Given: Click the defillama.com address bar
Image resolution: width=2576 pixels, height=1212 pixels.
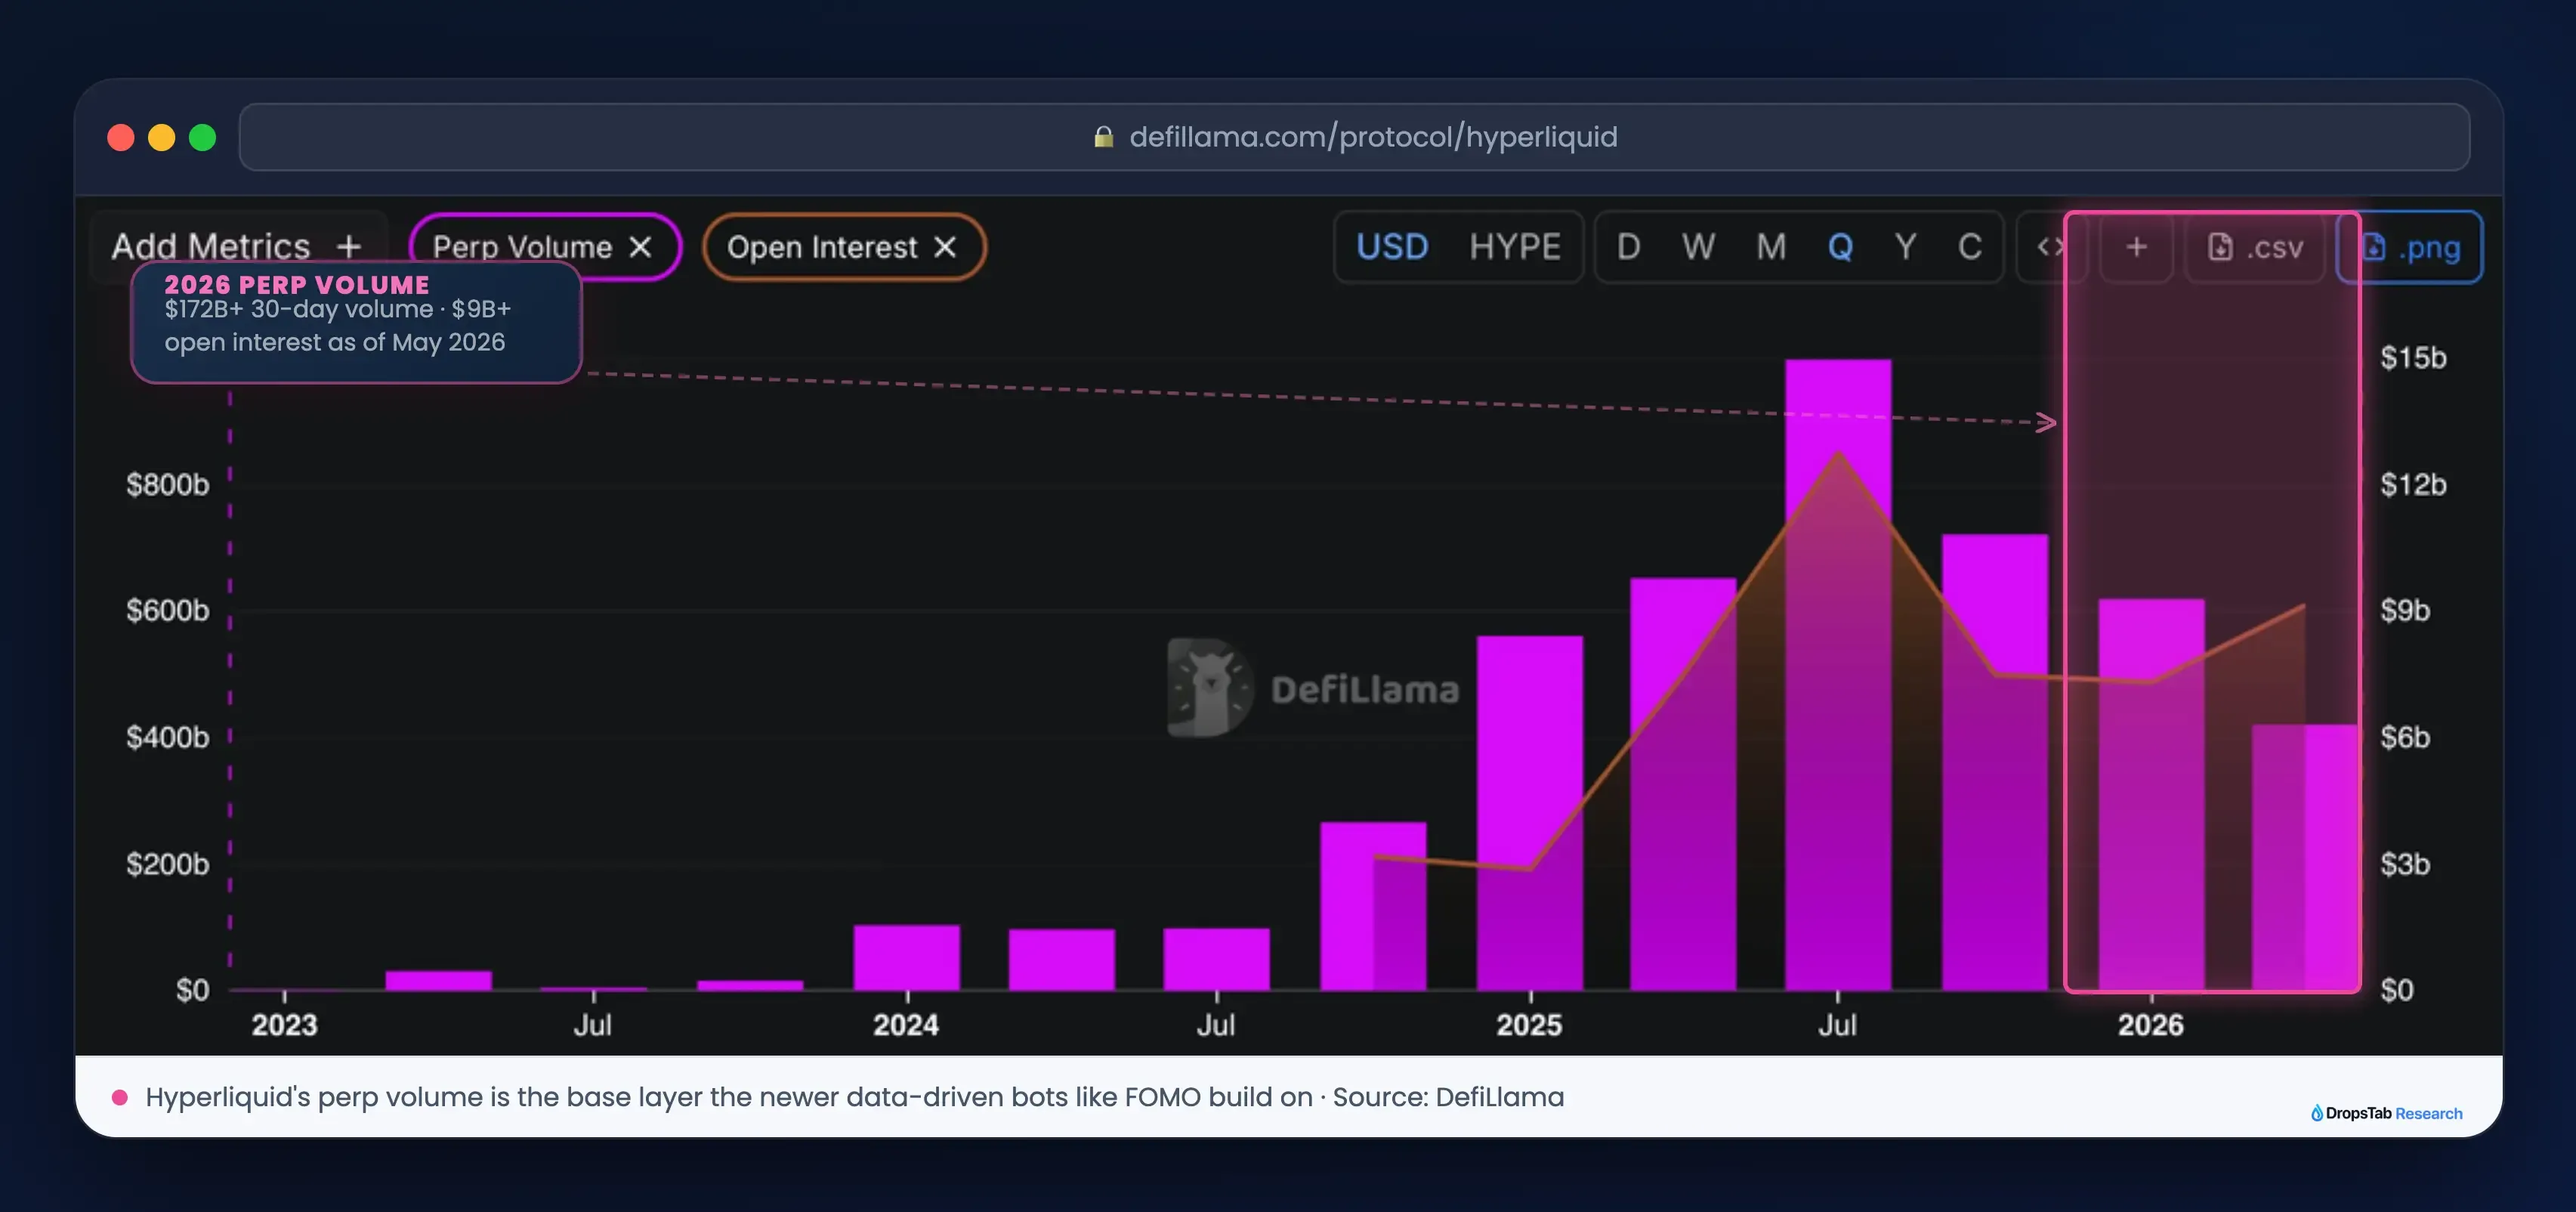Looking at the screenshot, I should [1354, 137].
